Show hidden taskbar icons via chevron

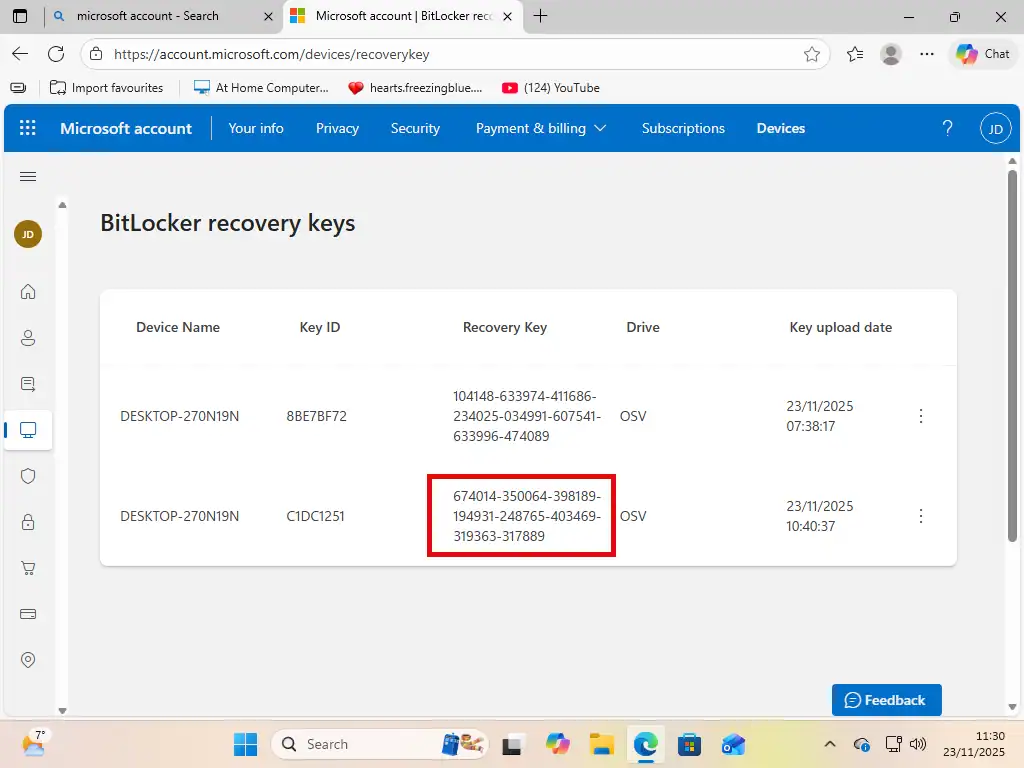830,744
